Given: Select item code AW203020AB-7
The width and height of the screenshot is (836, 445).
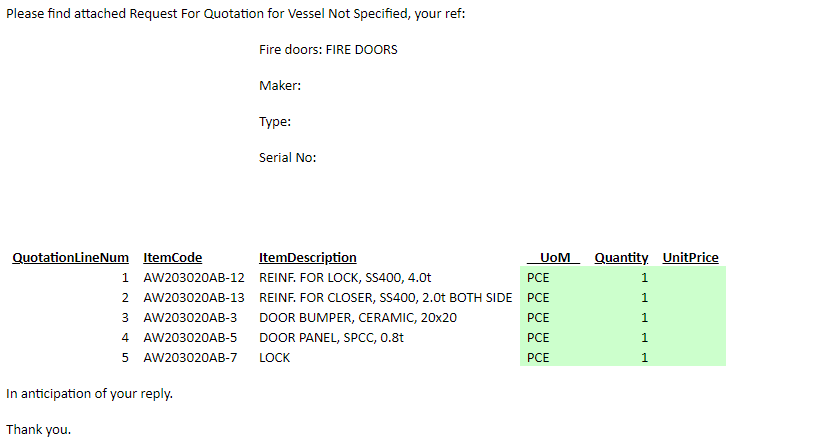Looking at the screenshot, I should pyautogui.click(x=190, y=357).
